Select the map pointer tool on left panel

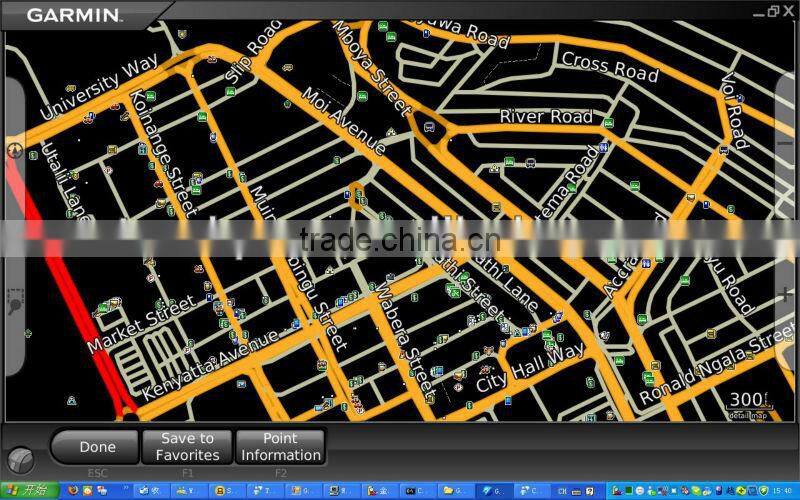(15, 301)
